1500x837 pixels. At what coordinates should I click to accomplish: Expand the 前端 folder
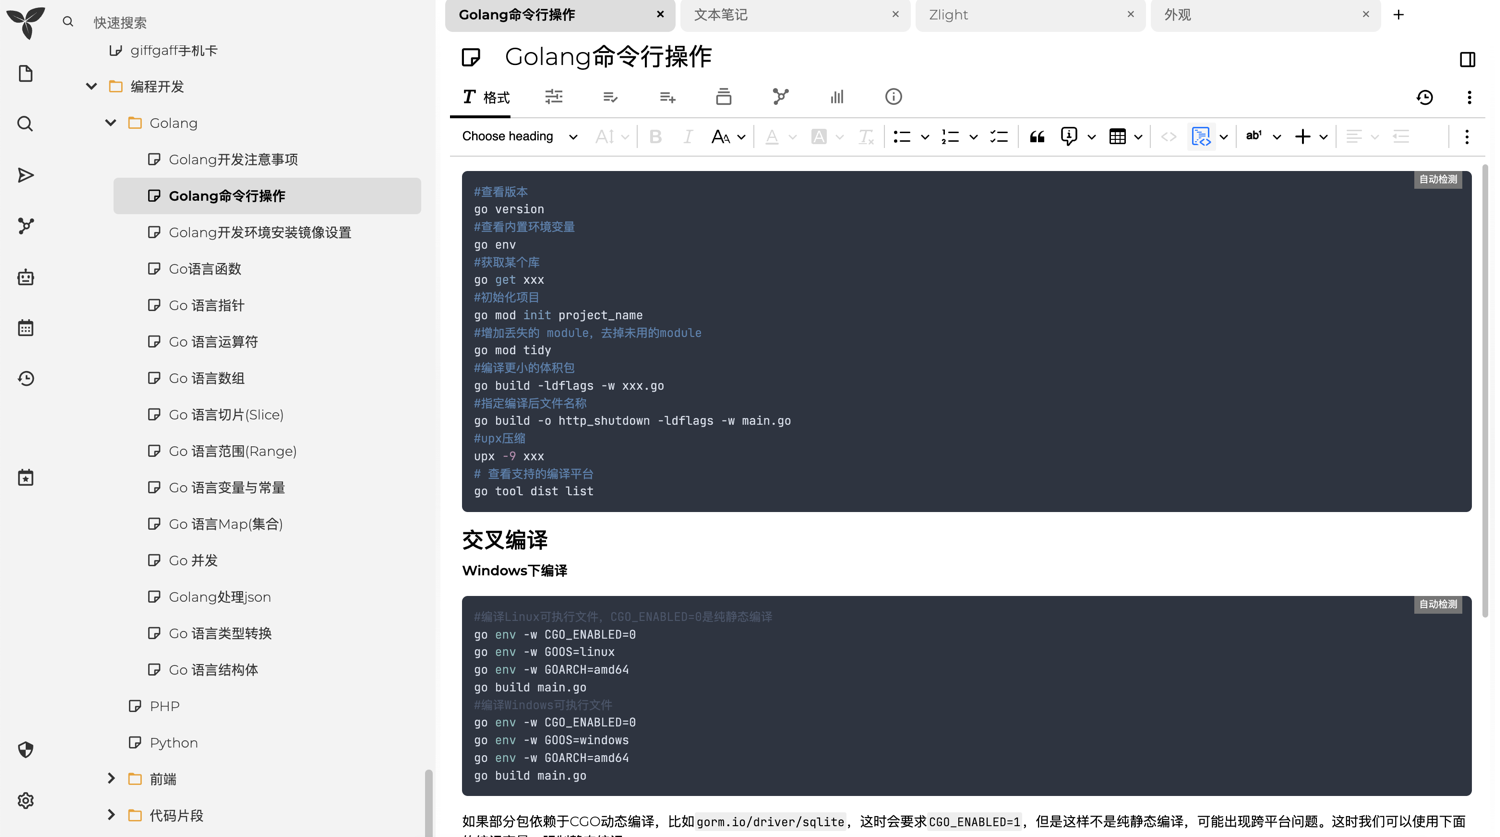(111, 779)
